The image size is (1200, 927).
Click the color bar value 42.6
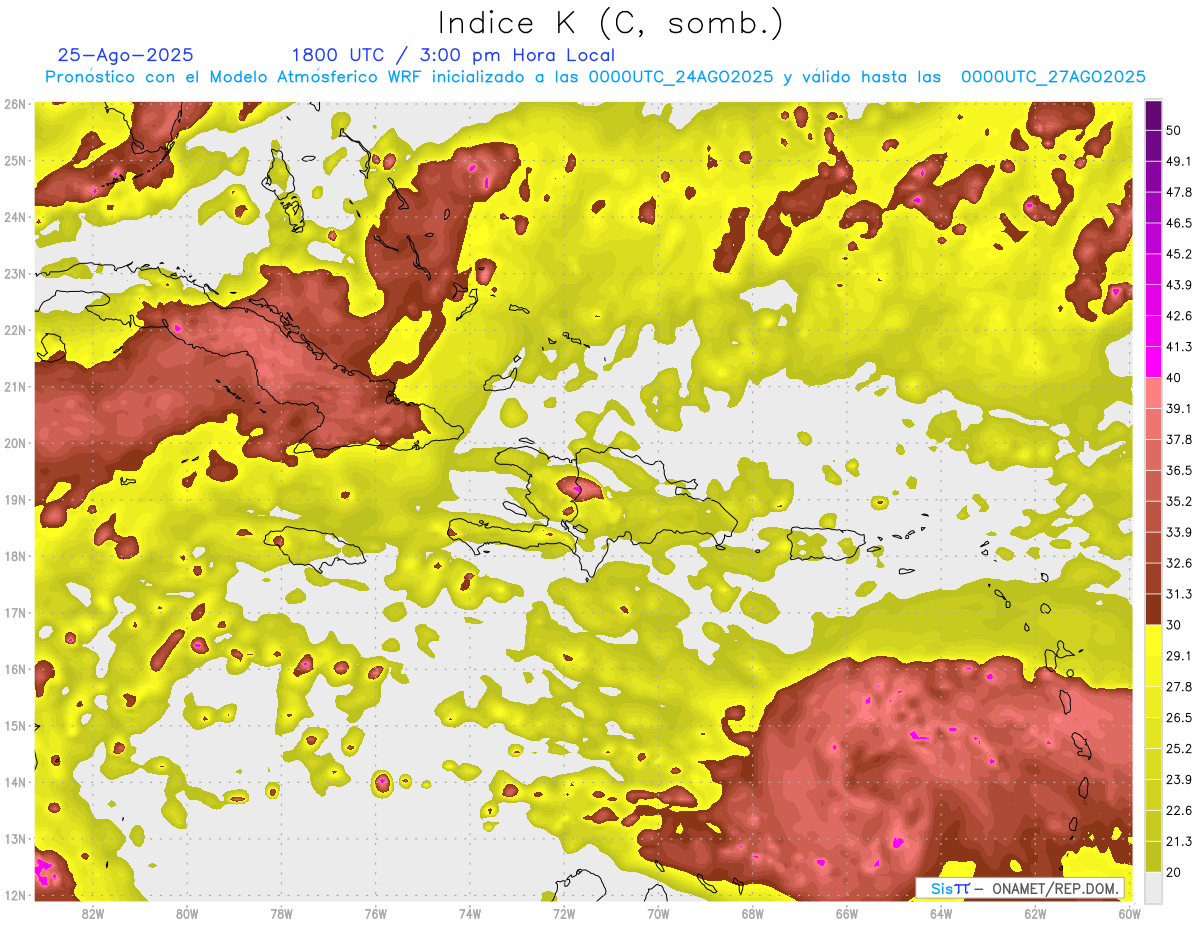[1179, 316]
